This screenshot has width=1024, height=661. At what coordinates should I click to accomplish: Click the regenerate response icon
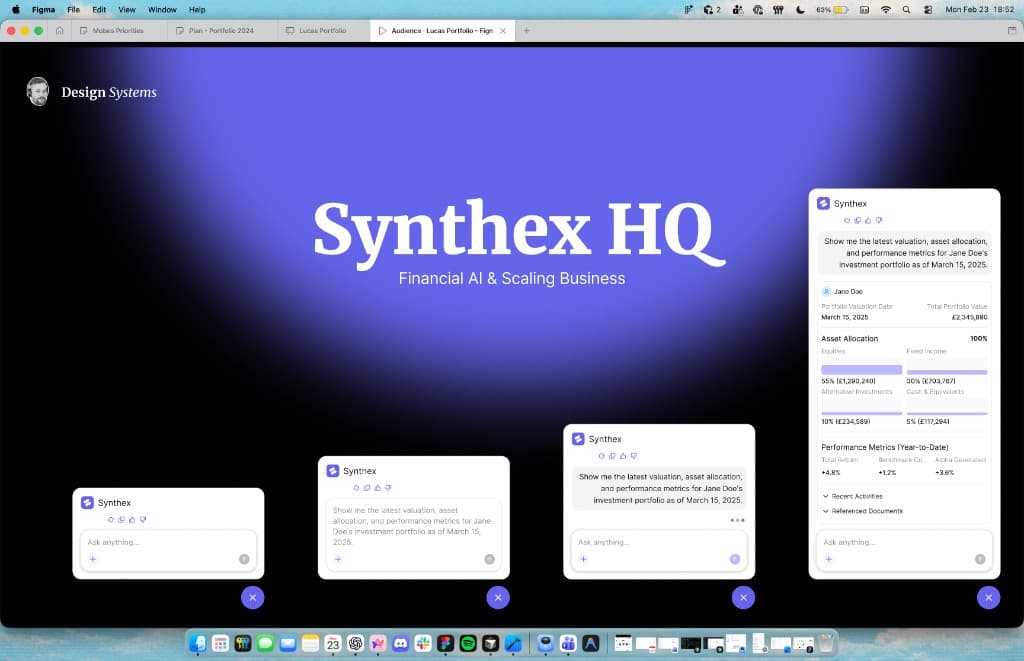(x=846, y=218)
